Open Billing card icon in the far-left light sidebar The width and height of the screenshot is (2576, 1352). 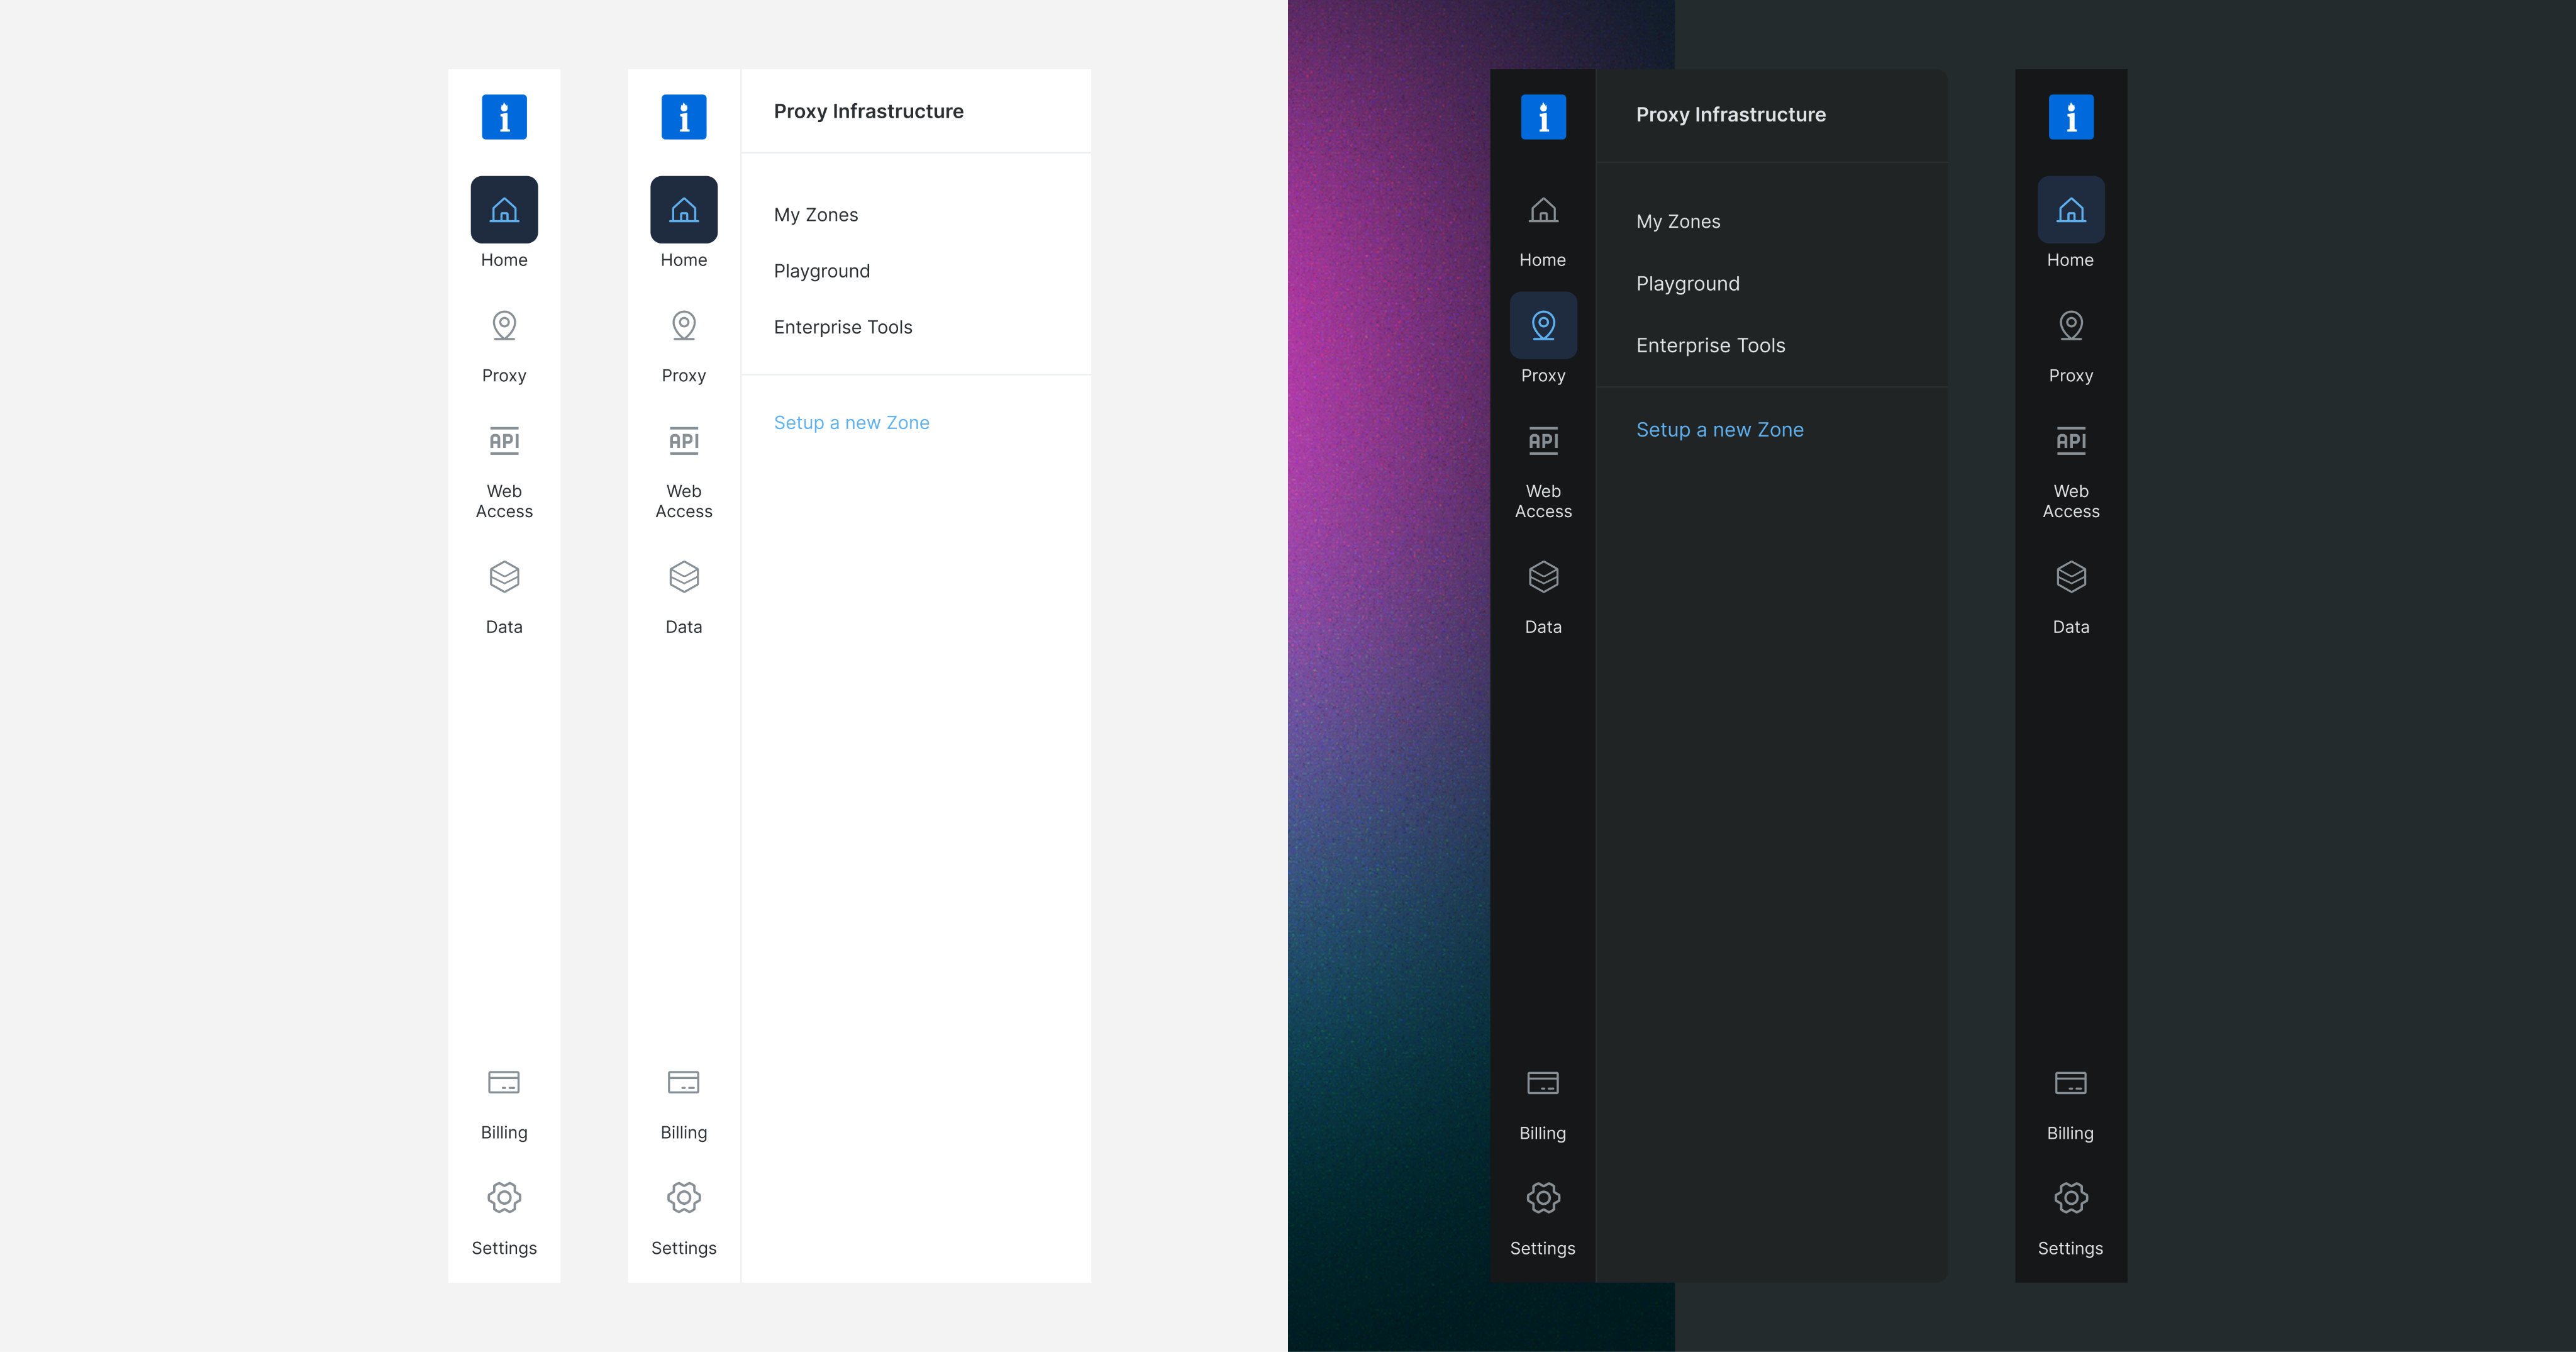pos(504,1082)
